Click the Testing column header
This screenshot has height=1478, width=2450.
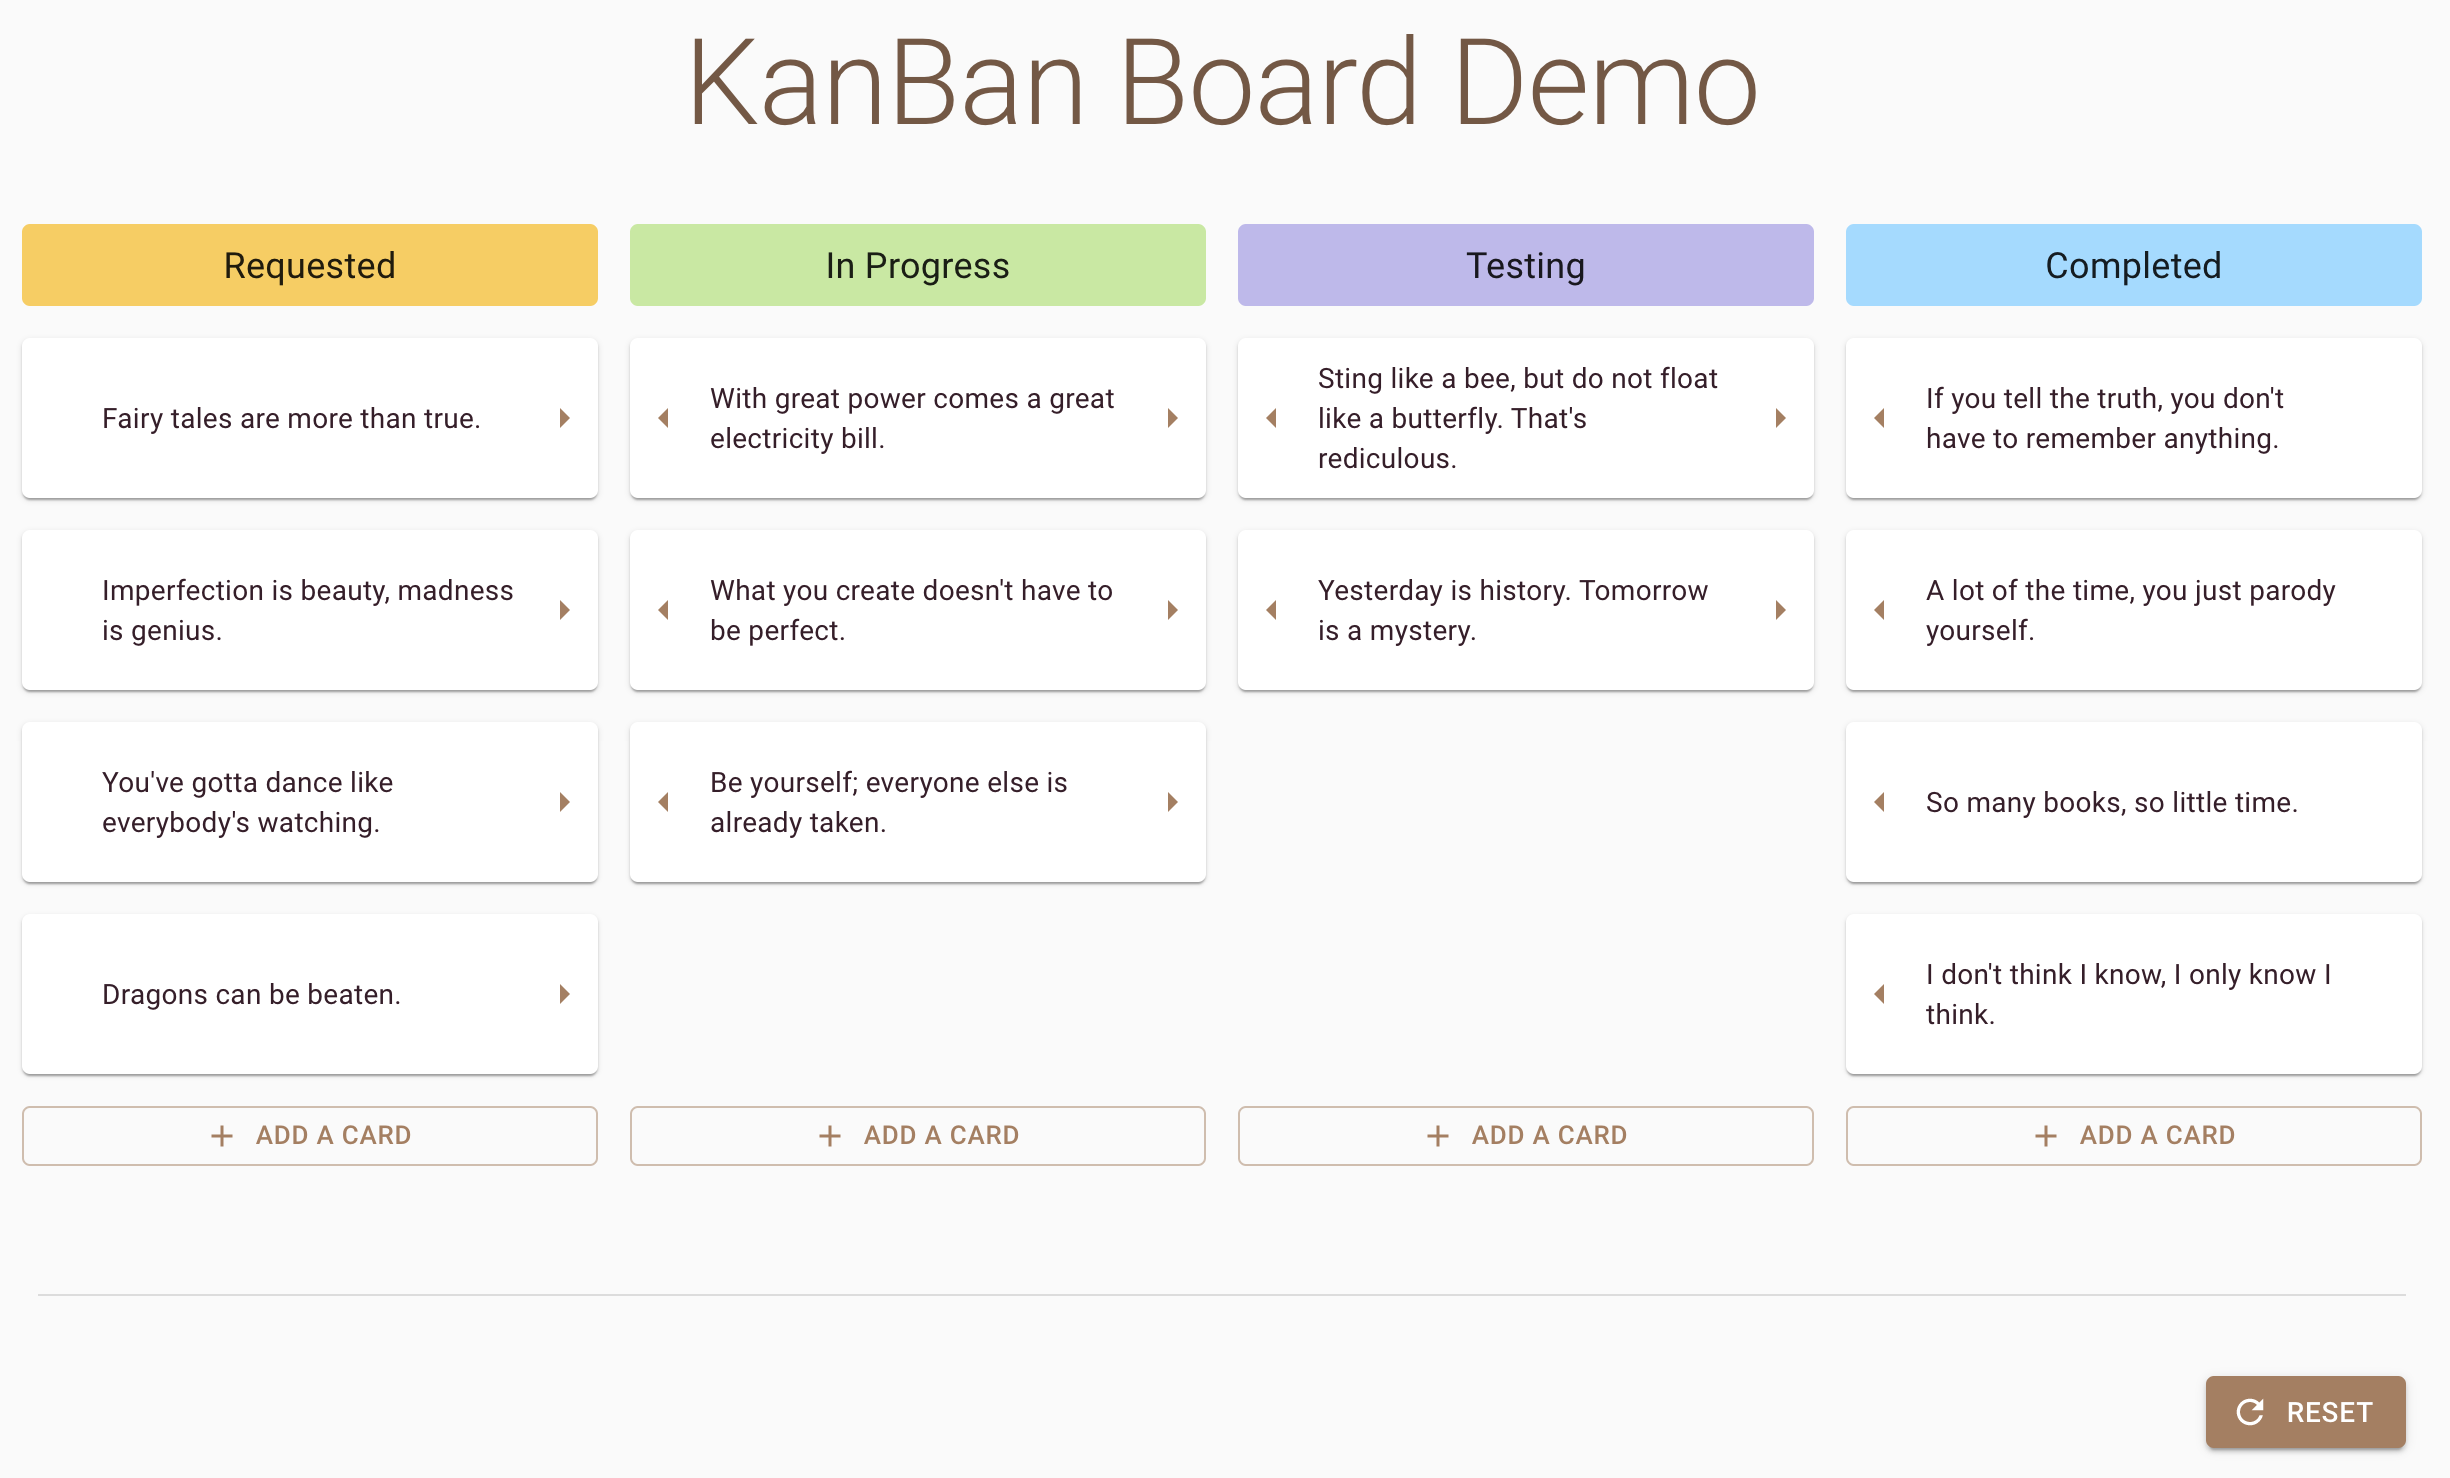point(1526,265)
